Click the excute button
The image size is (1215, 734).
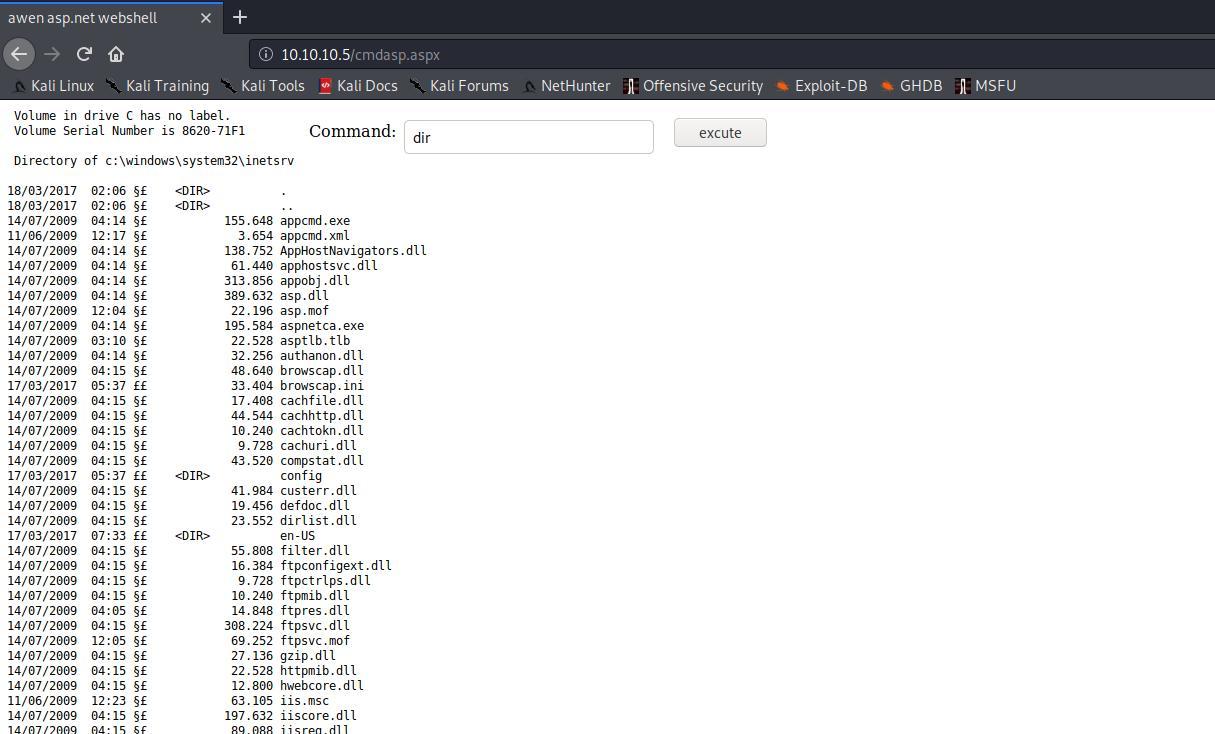pyautogui.click(x=720, y=133)
